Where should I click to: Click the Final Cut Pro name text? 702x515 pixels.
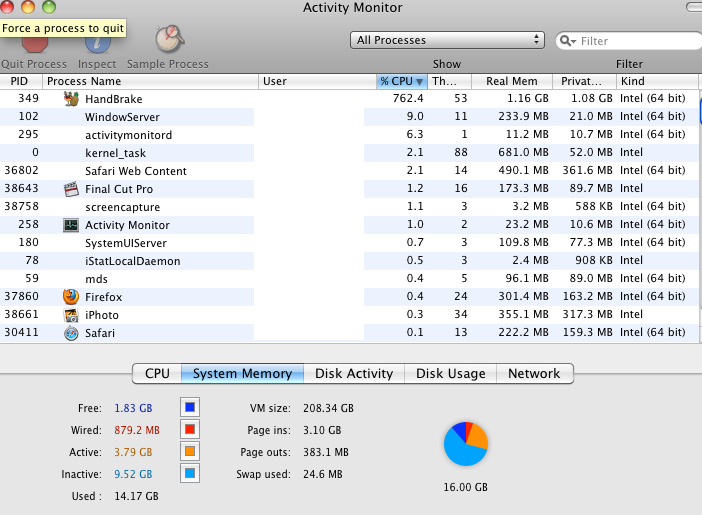coord(119,189)
